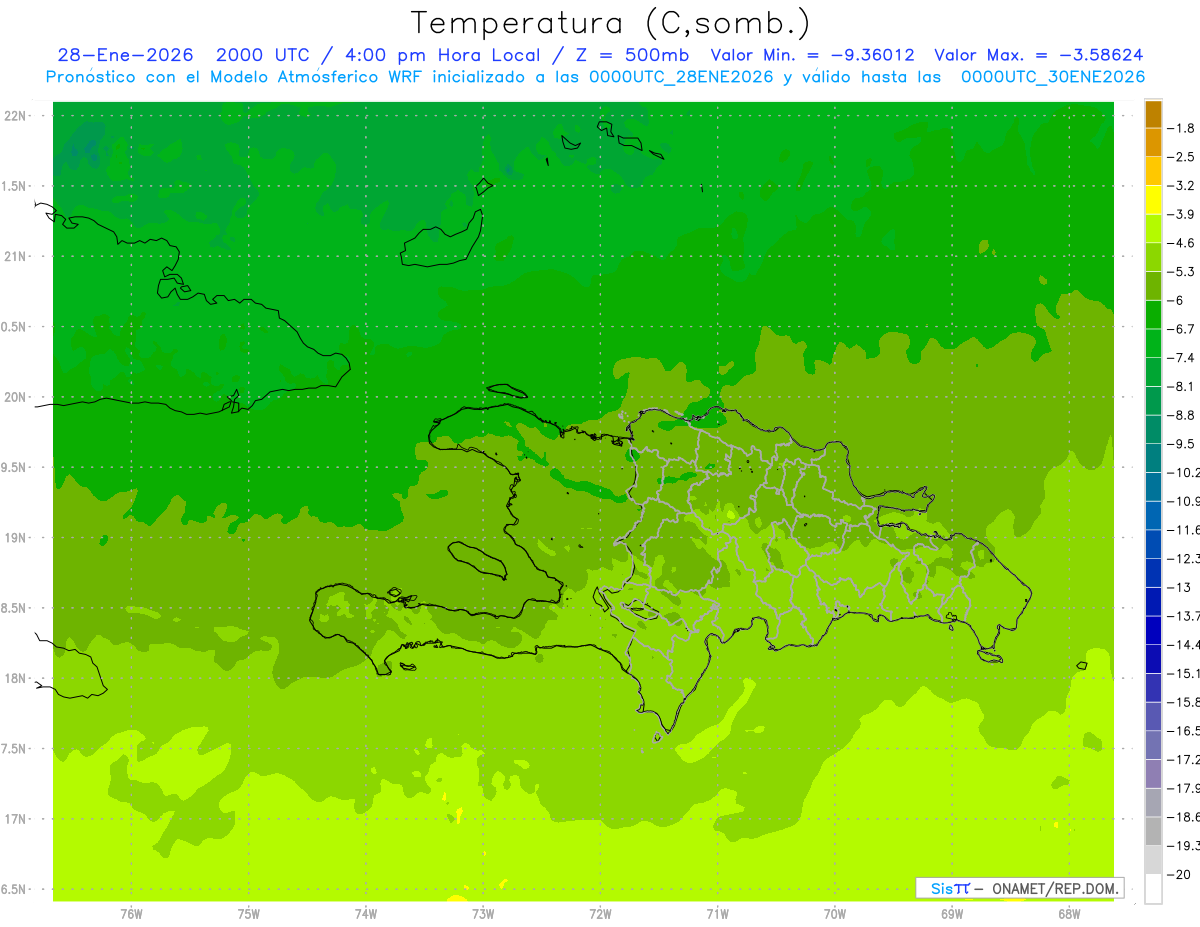Pick the purple swatch between -17.2 and -17.9
This screenshot has width=1200, height=927.
(x=1153, y=774)
